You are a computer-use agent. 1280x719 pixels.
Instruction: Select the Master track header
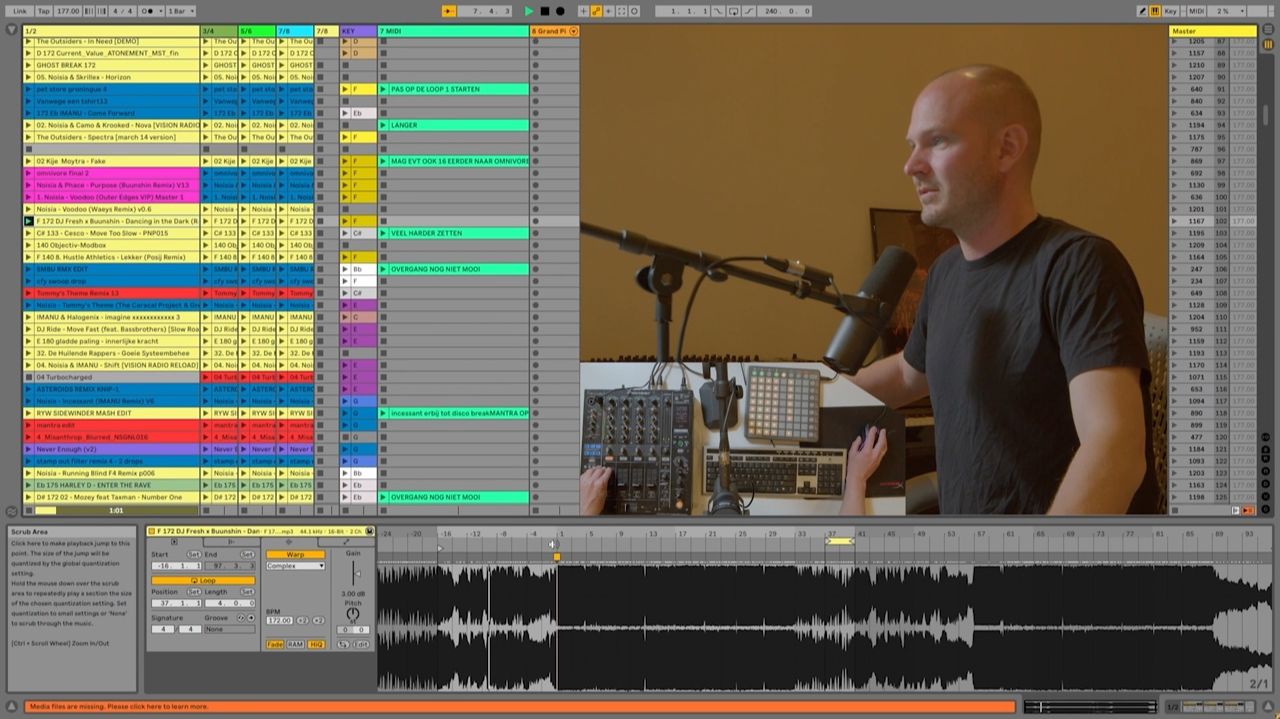[x=1213, y=31]
